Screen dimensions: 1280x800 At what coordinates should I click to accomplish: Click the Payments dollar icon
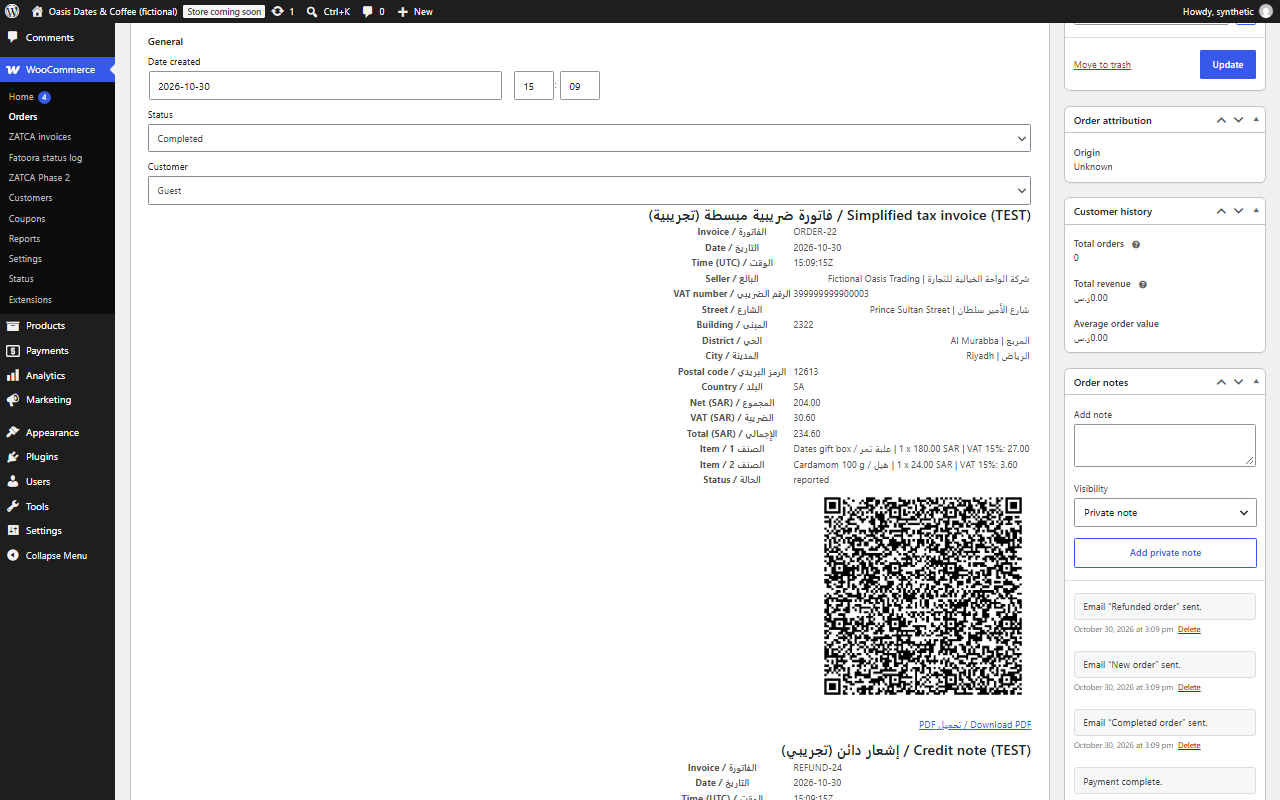click(x=12, y=350)
